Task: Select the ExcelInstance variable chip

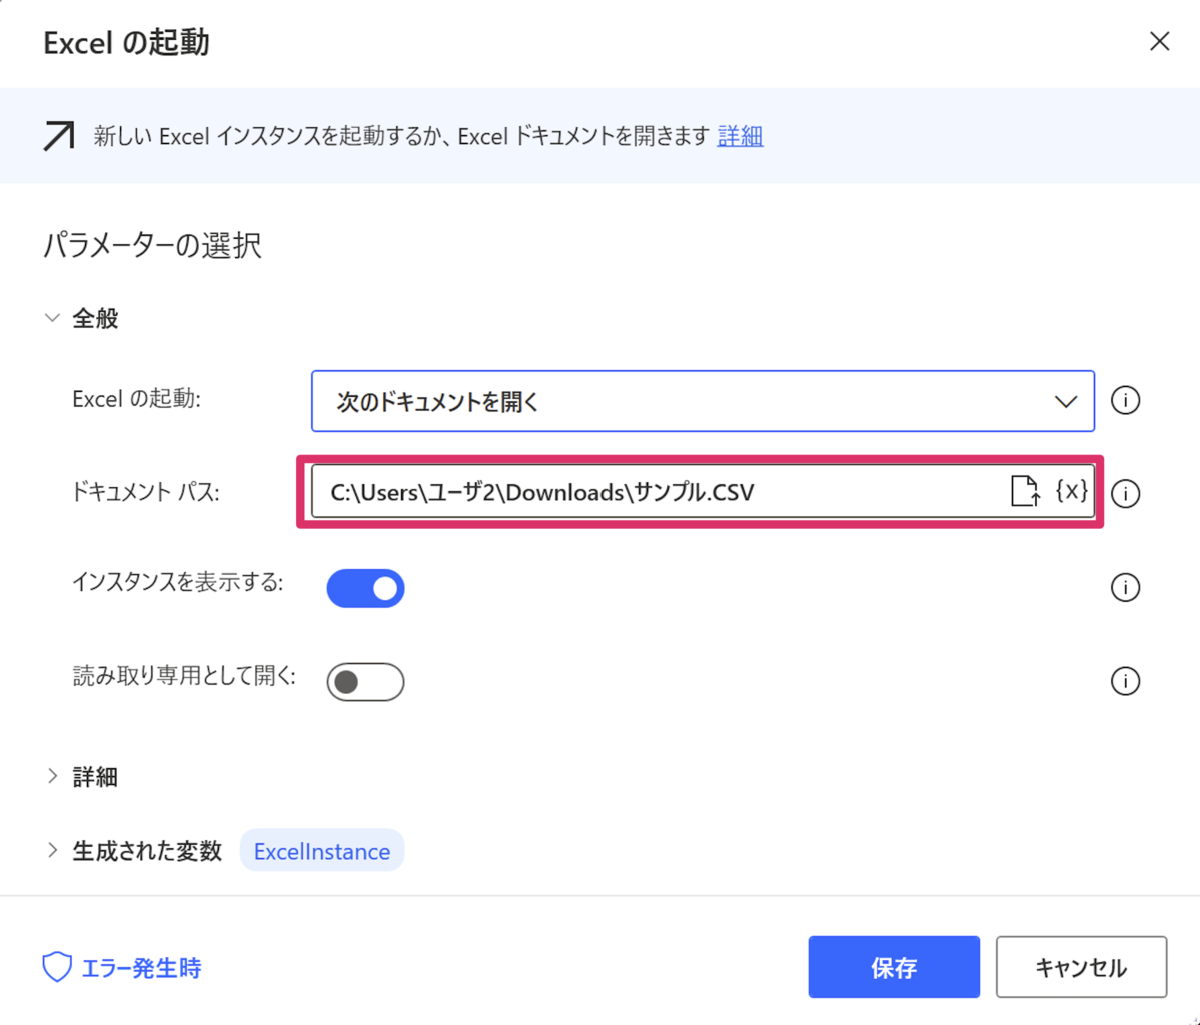Action: (x=322, y=851)
